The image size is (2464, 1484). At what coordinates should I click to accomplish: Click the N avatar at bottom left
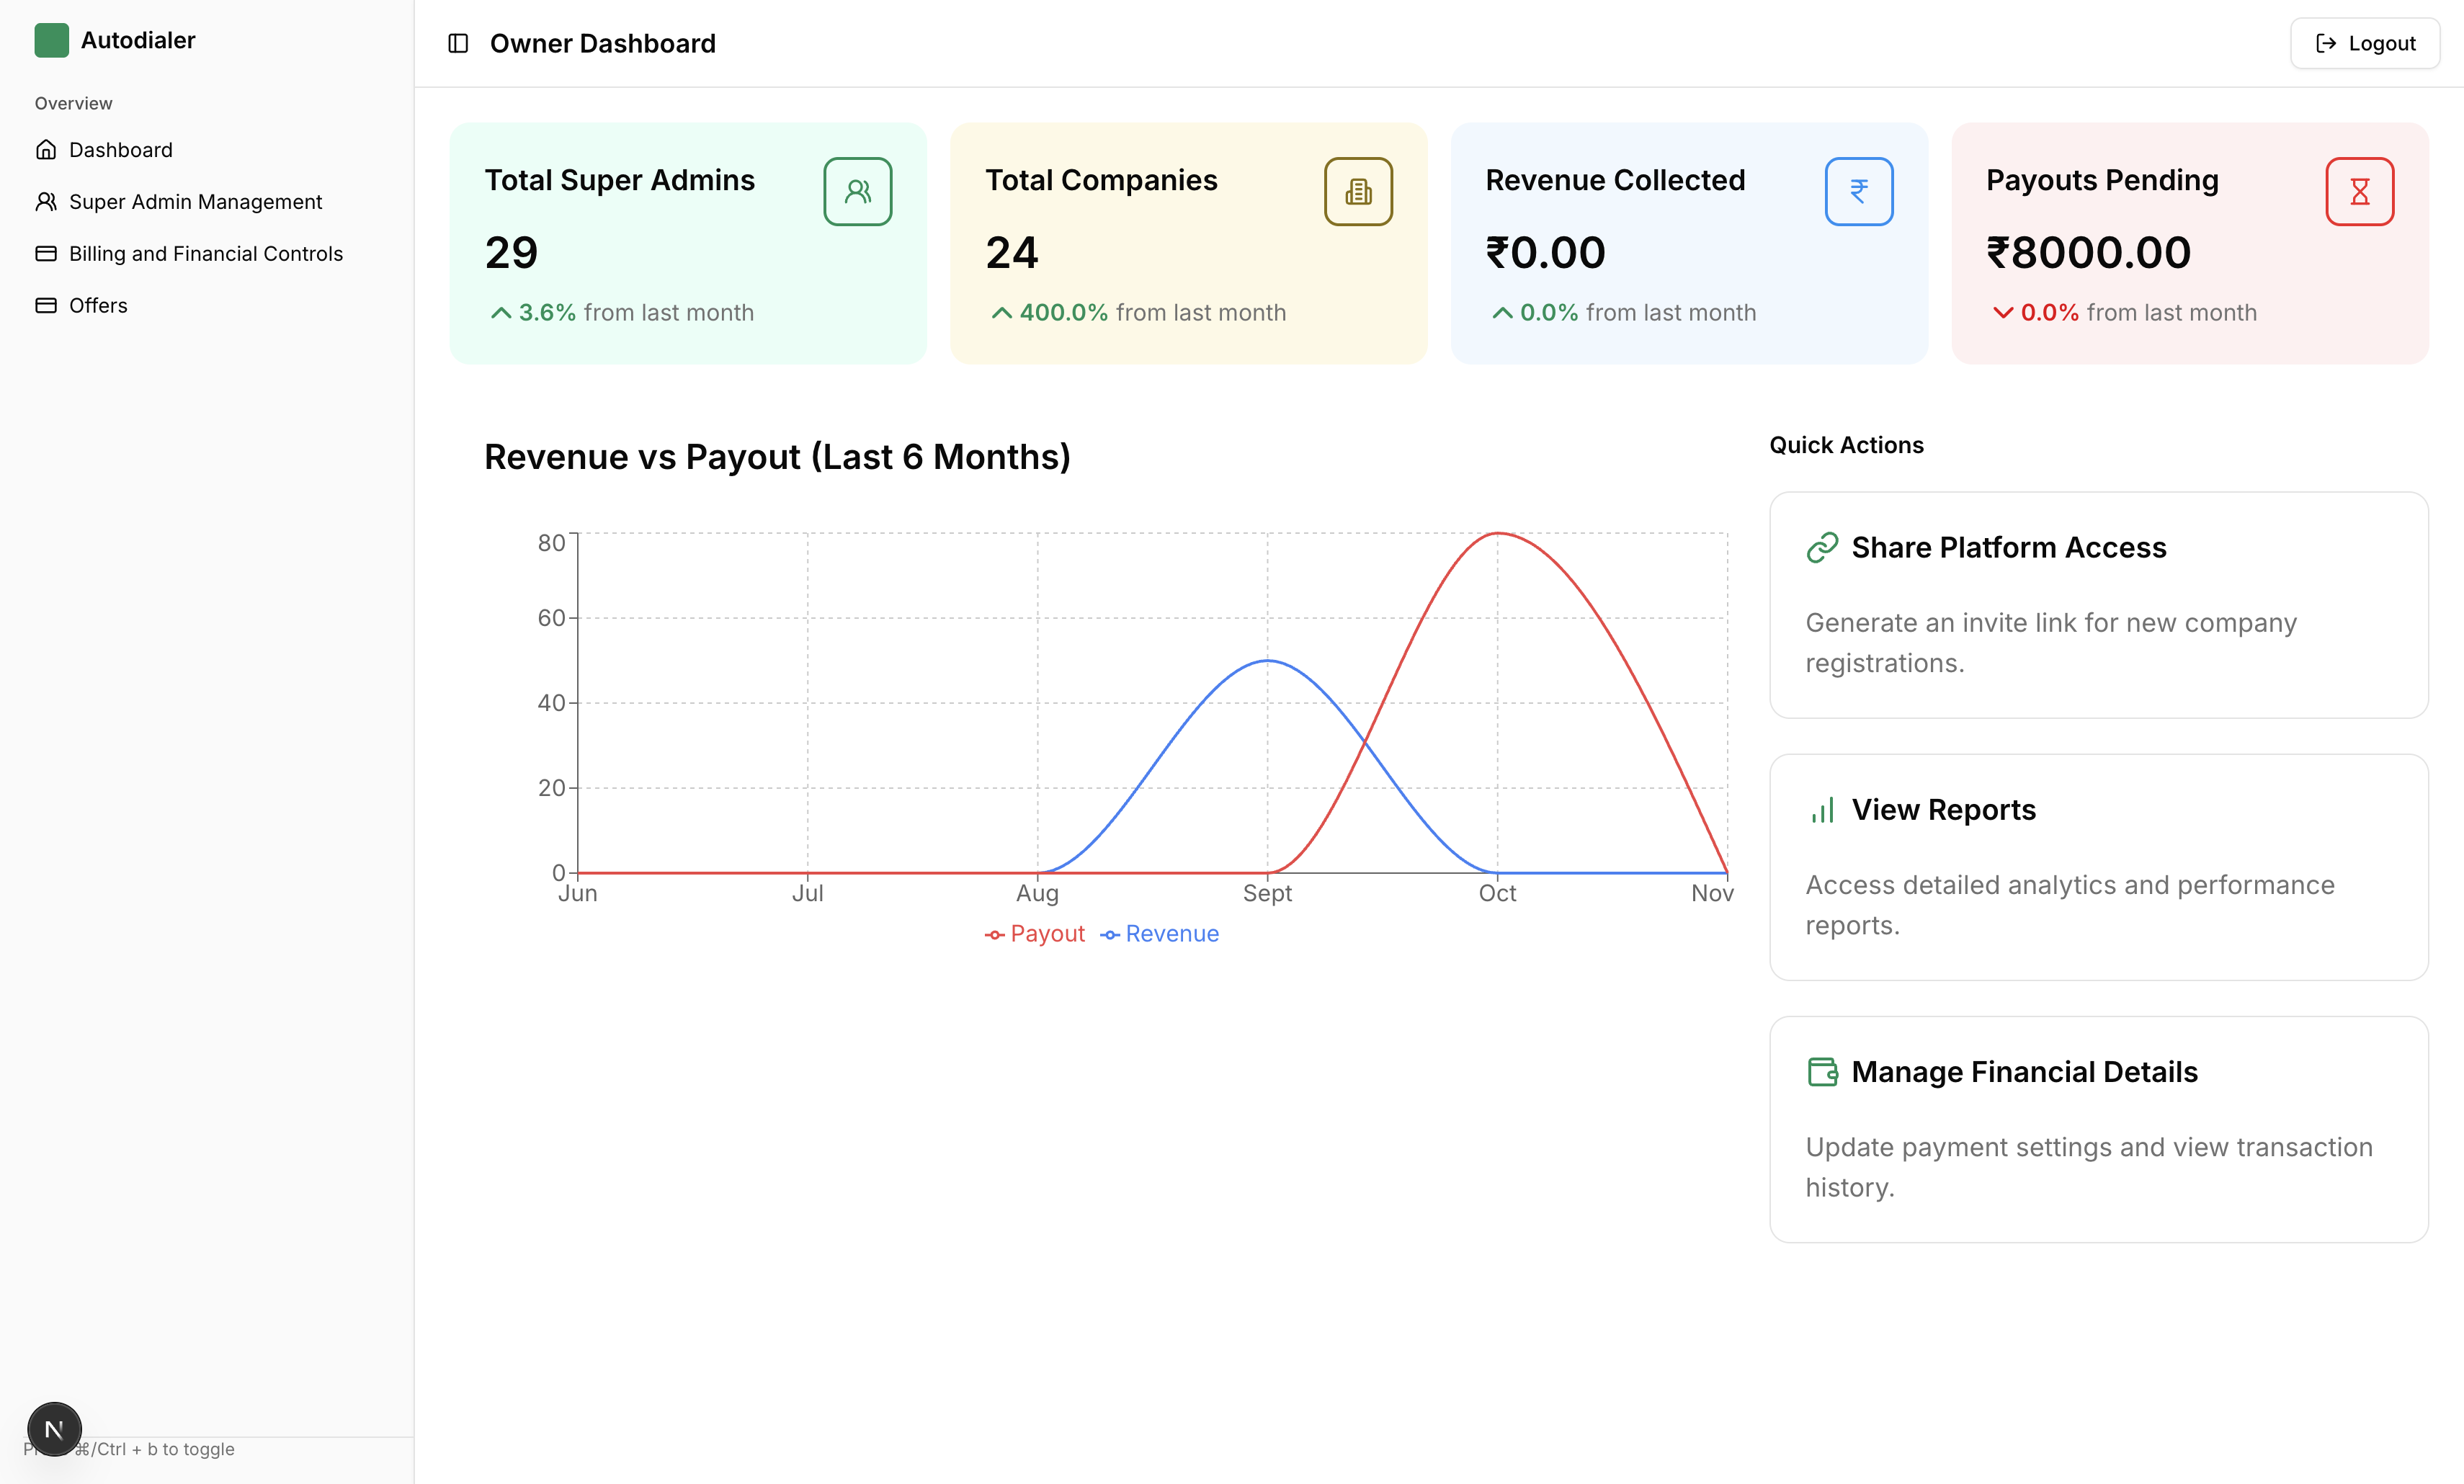click(x=55, y=1429)
